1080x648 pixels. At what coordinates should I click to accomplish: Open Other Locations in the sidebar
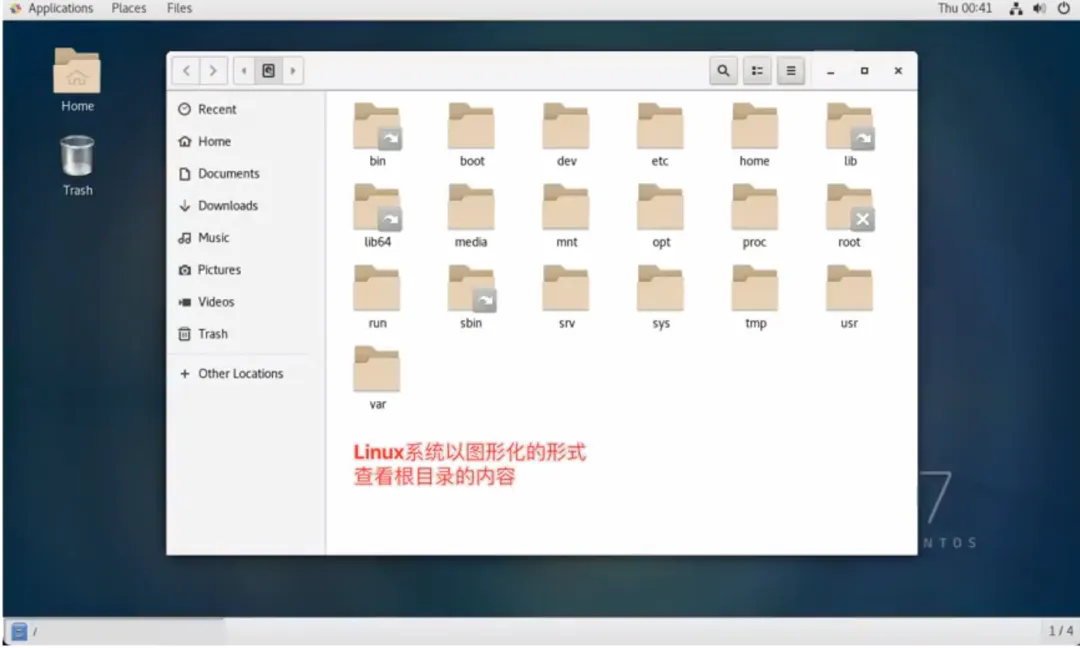coord(246,373)
